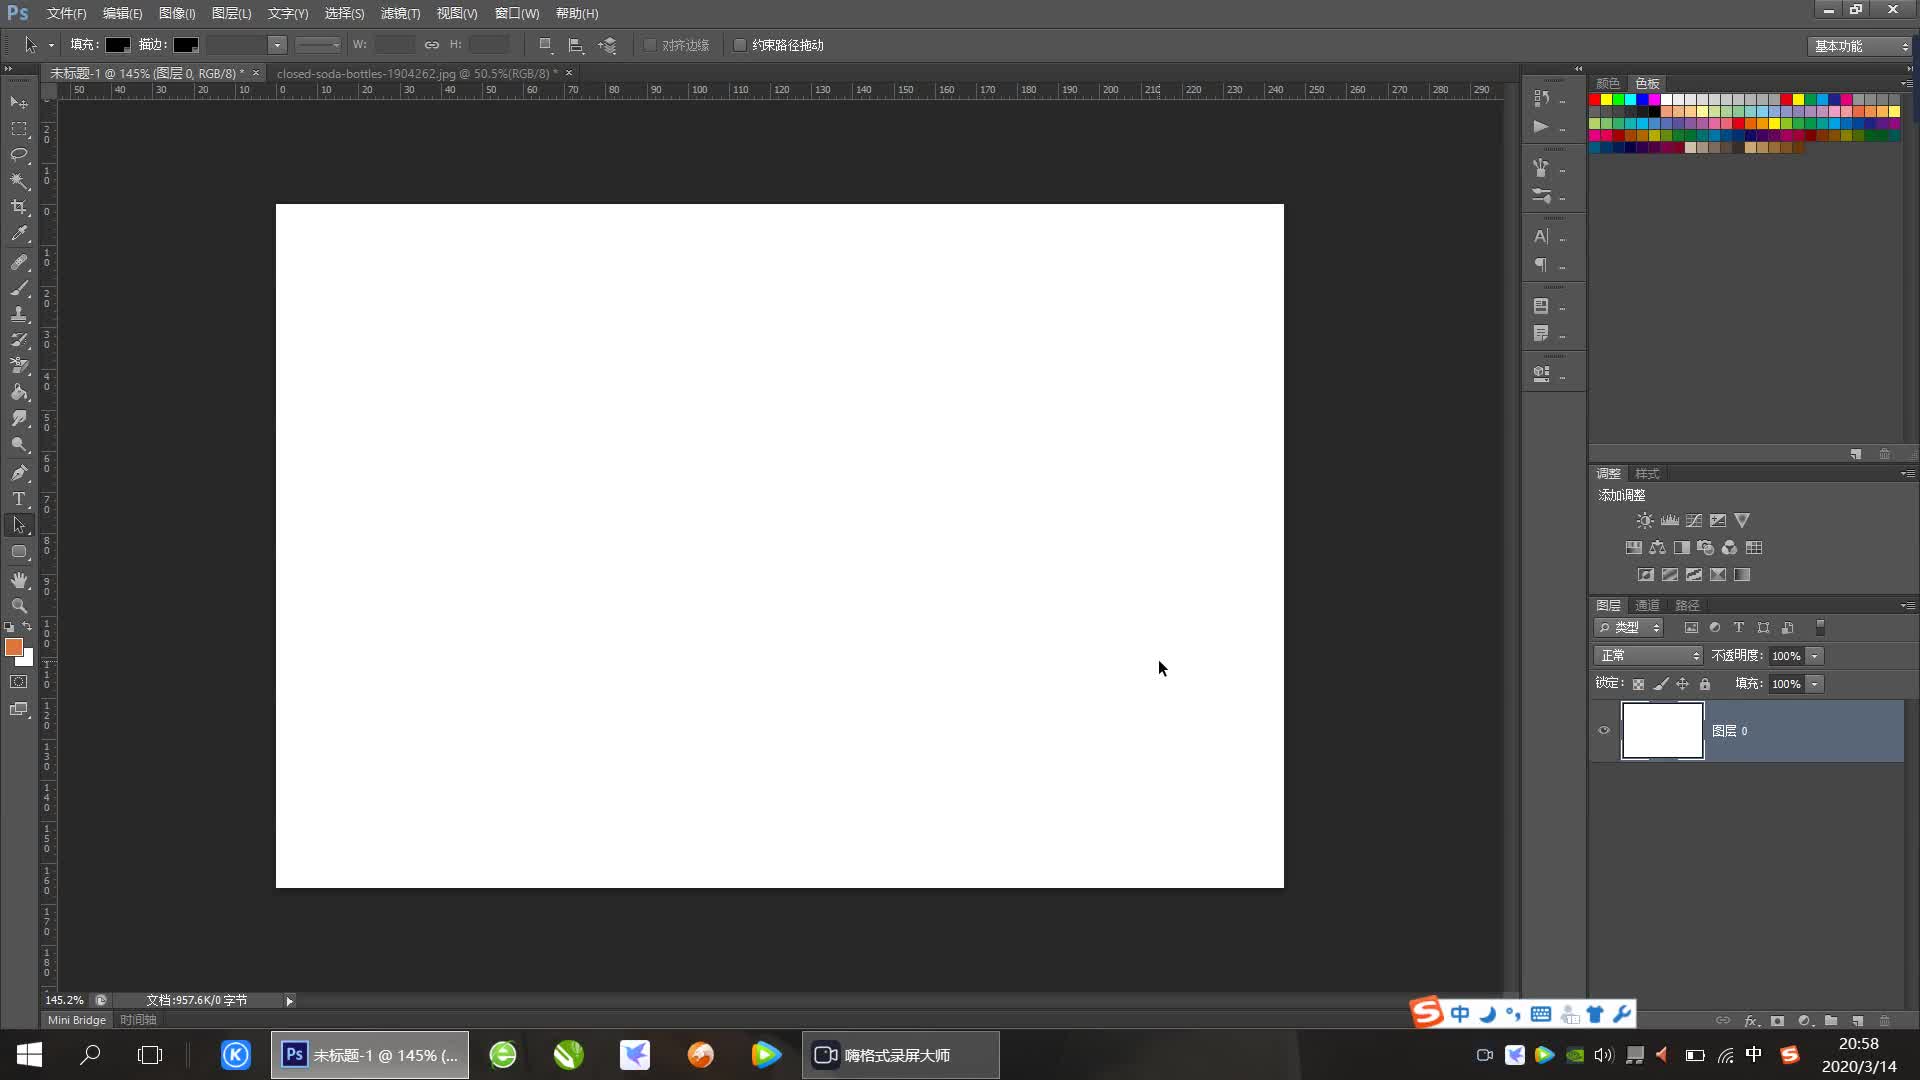Open the 基本功能 workspace dropdown

point(1860,46)
